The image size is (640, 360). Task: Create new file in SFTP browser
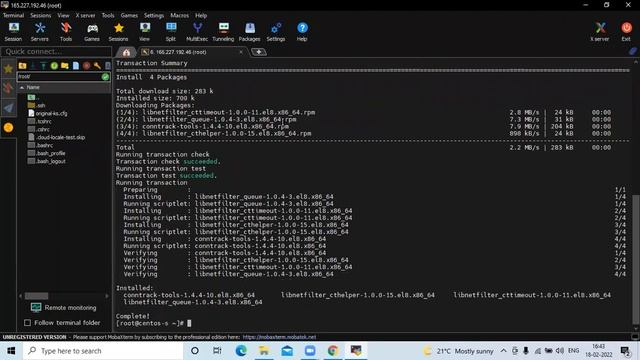point(76,66)
